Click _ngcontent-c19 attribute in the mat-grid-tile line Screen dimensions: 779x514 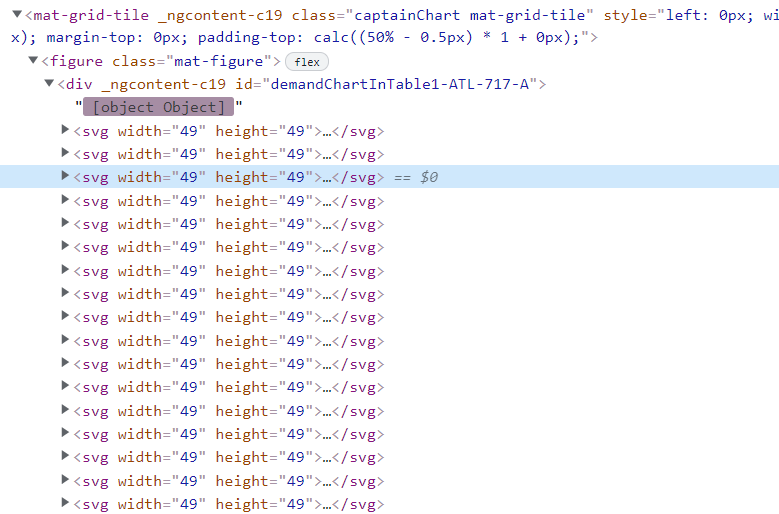(220, 15)
